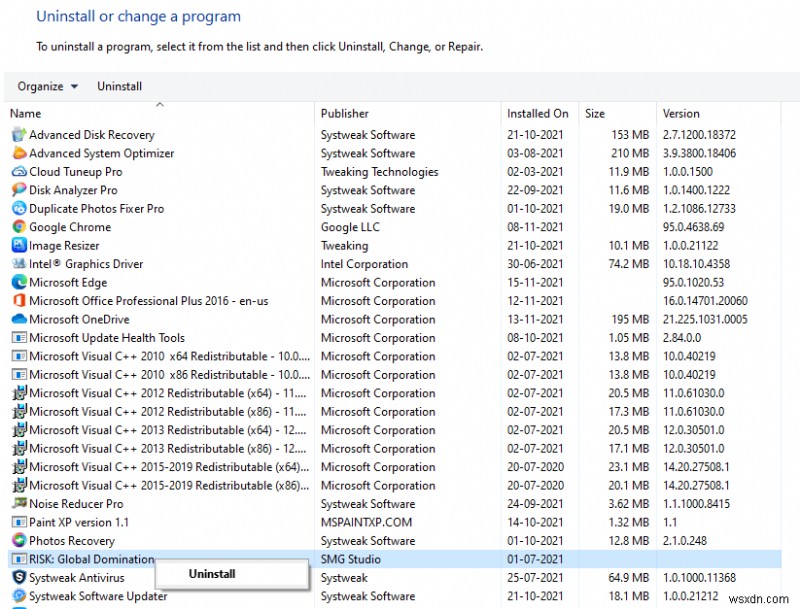Click the publisher cell Tweaking Technologies
The height and width of the screenshot is (609, 800).
380,172
